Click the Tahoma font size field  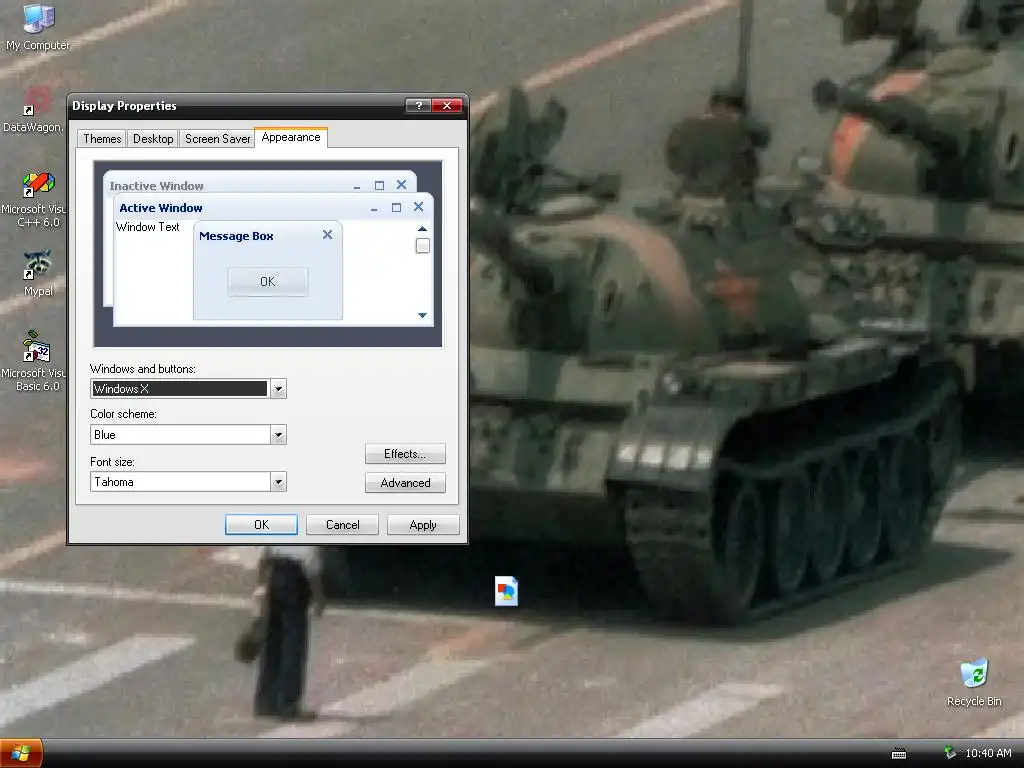pos(180,482)
